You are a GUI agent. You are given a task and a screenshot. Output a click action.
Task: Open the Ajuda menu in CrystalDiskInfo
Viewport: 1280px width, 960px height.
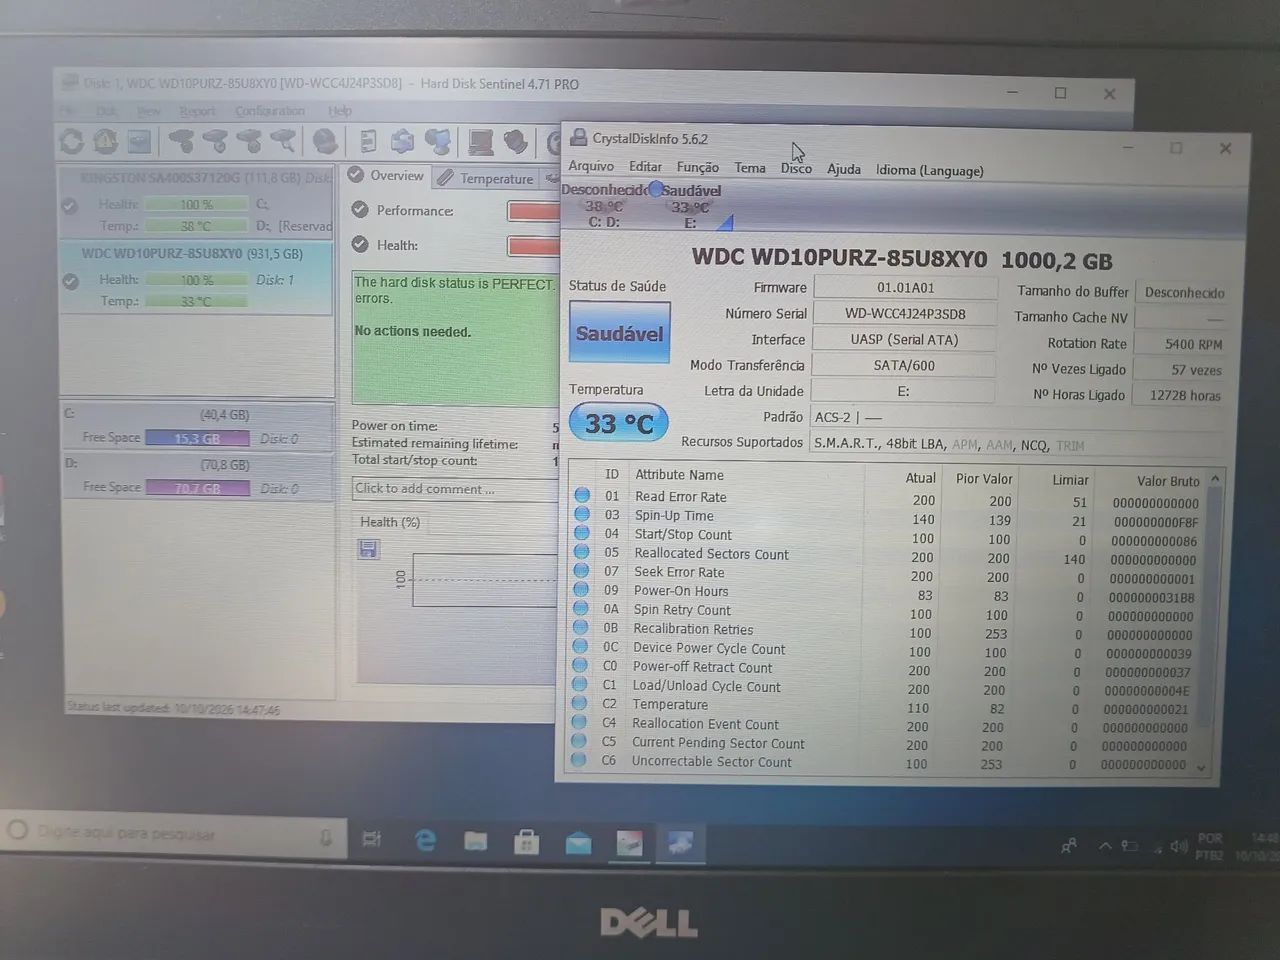(844, 169)
